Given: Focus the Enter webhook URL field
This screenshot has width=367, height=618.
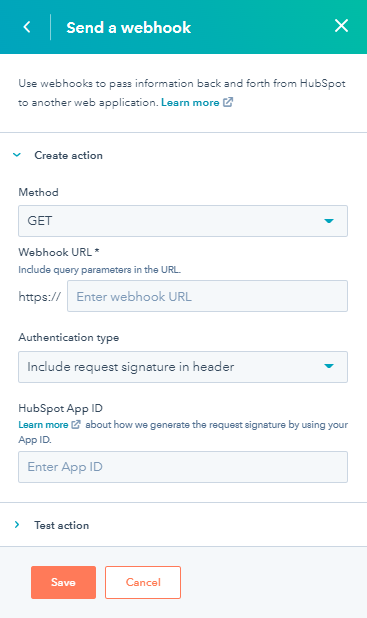Looking at the screenshot, I should (x=207, y=296).
